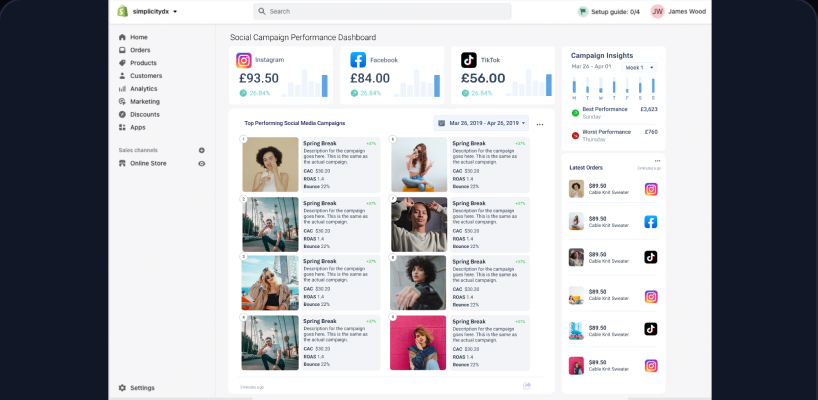Click the Latest Orders heading

click(586, 168)
